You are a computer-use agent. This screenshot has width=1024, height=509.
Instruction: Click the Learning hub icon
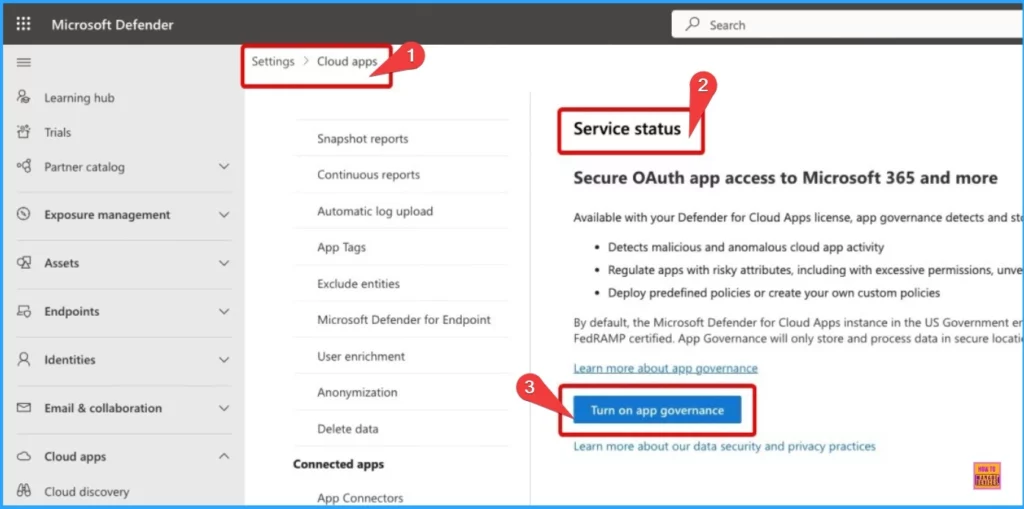(24, 97)
